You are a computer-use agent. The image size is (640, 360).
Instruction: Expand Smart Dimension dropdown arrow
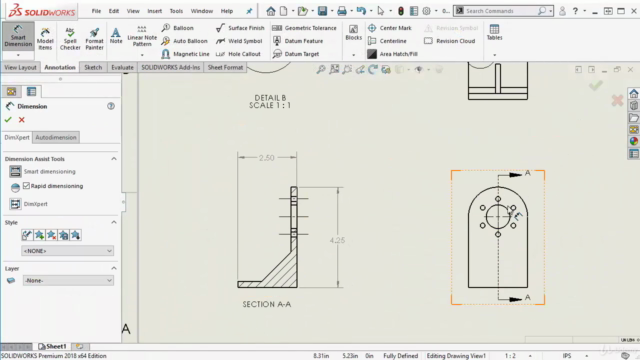click(x=18, y=55)
